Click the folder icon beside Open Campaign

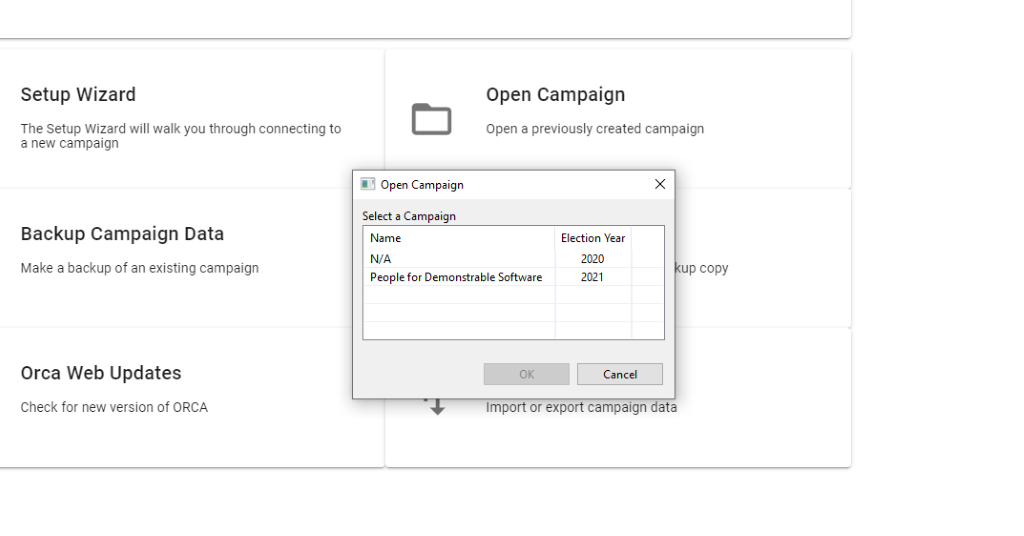coord(431,119)
